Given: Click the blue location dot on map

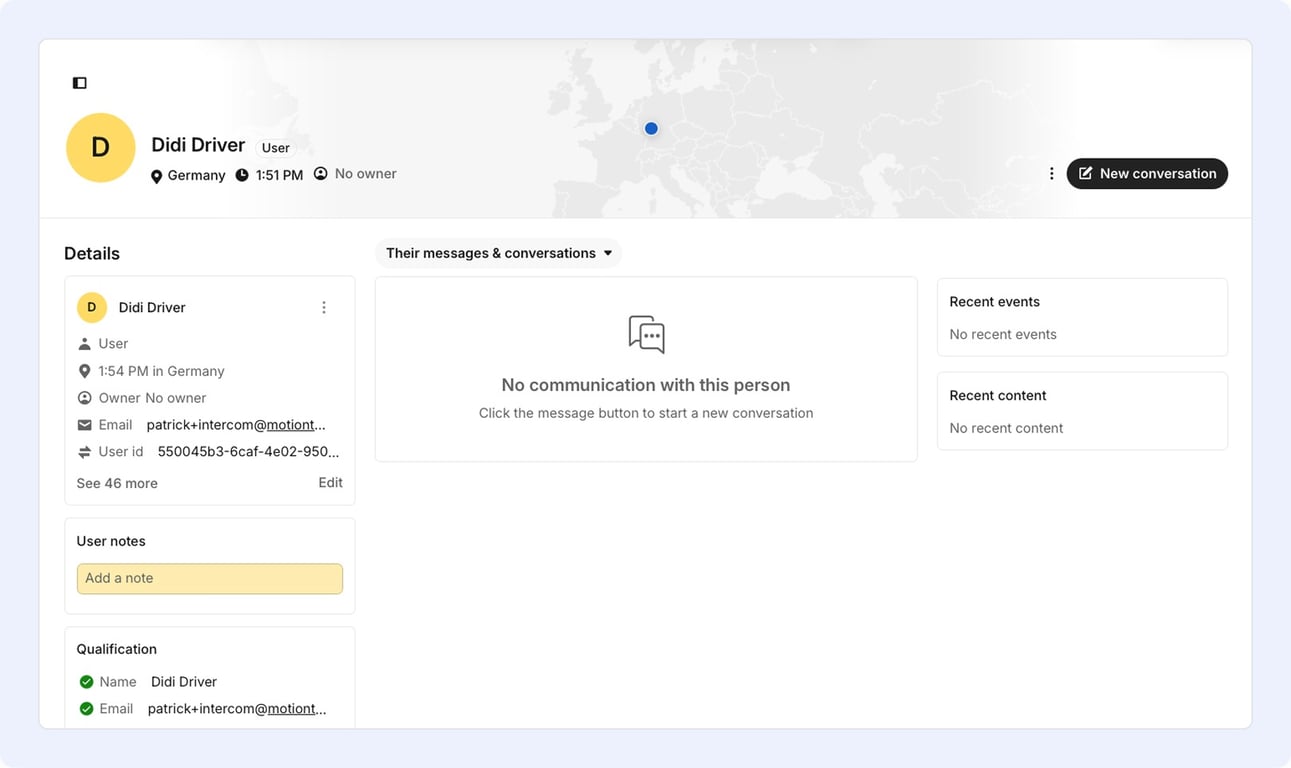Looking at the screenshot, I should pos(651,128).
